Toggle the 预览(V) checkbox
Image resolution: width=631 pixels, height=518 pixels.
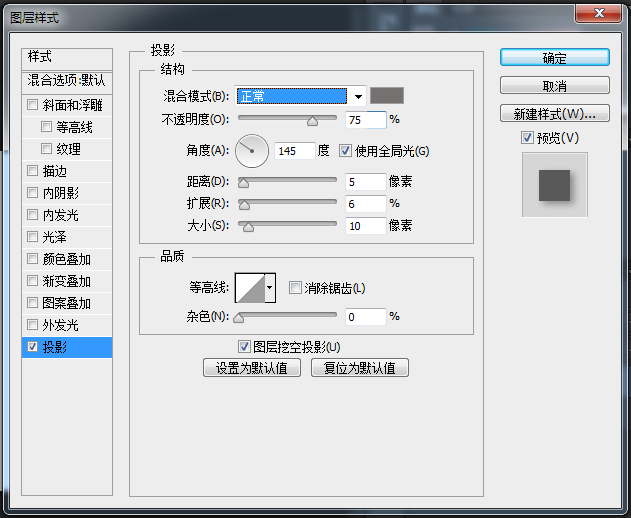pos(527,138)
